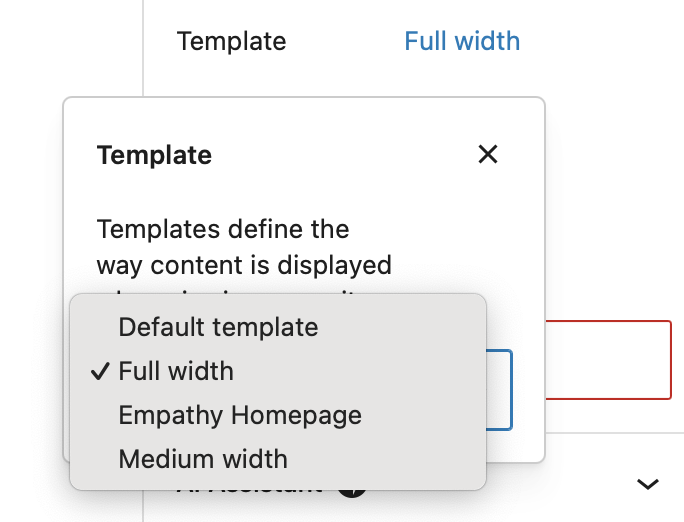684x522 pixels.
Task: Click the info icon beside AI Assistant
Action: coord(349,488)
